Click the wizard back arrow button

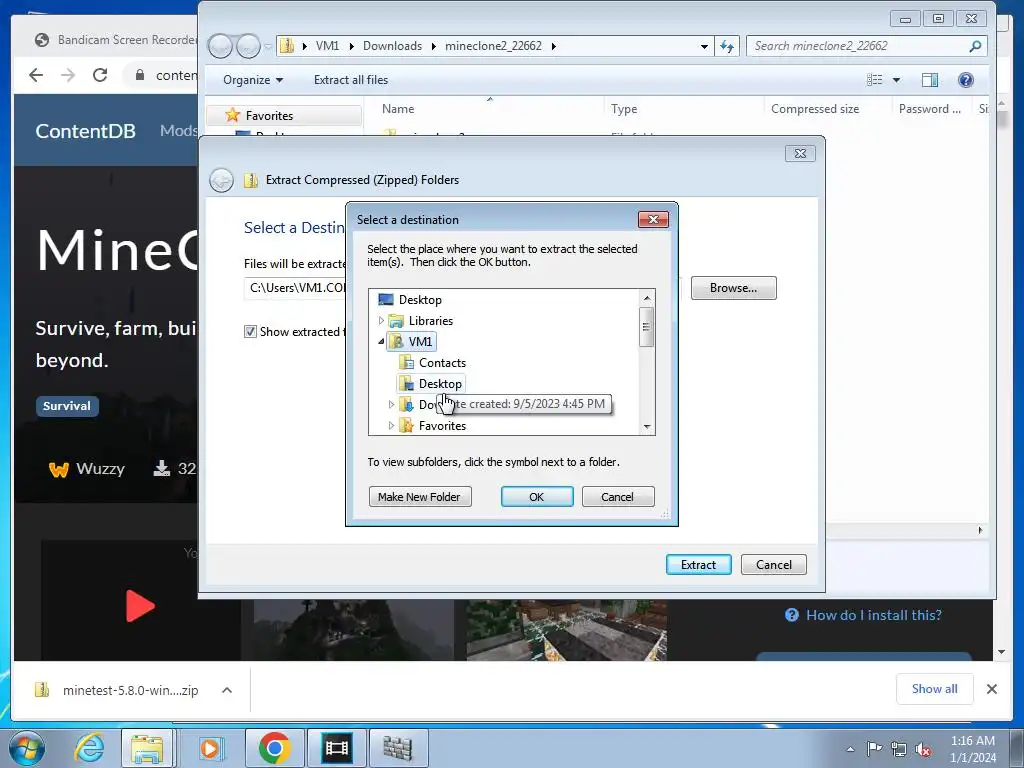point(221,180)
